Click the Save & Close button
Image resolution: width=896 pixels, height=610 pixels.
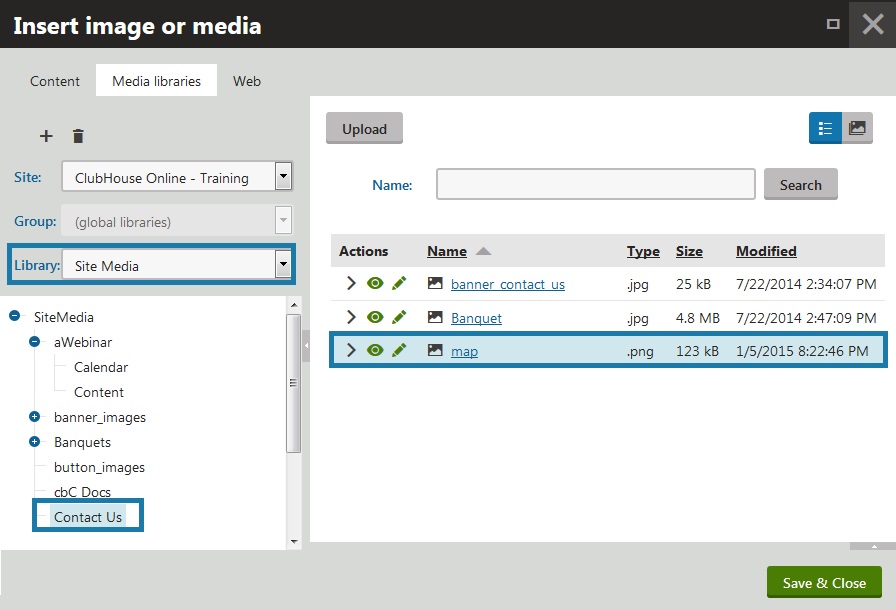coord(824,583)
